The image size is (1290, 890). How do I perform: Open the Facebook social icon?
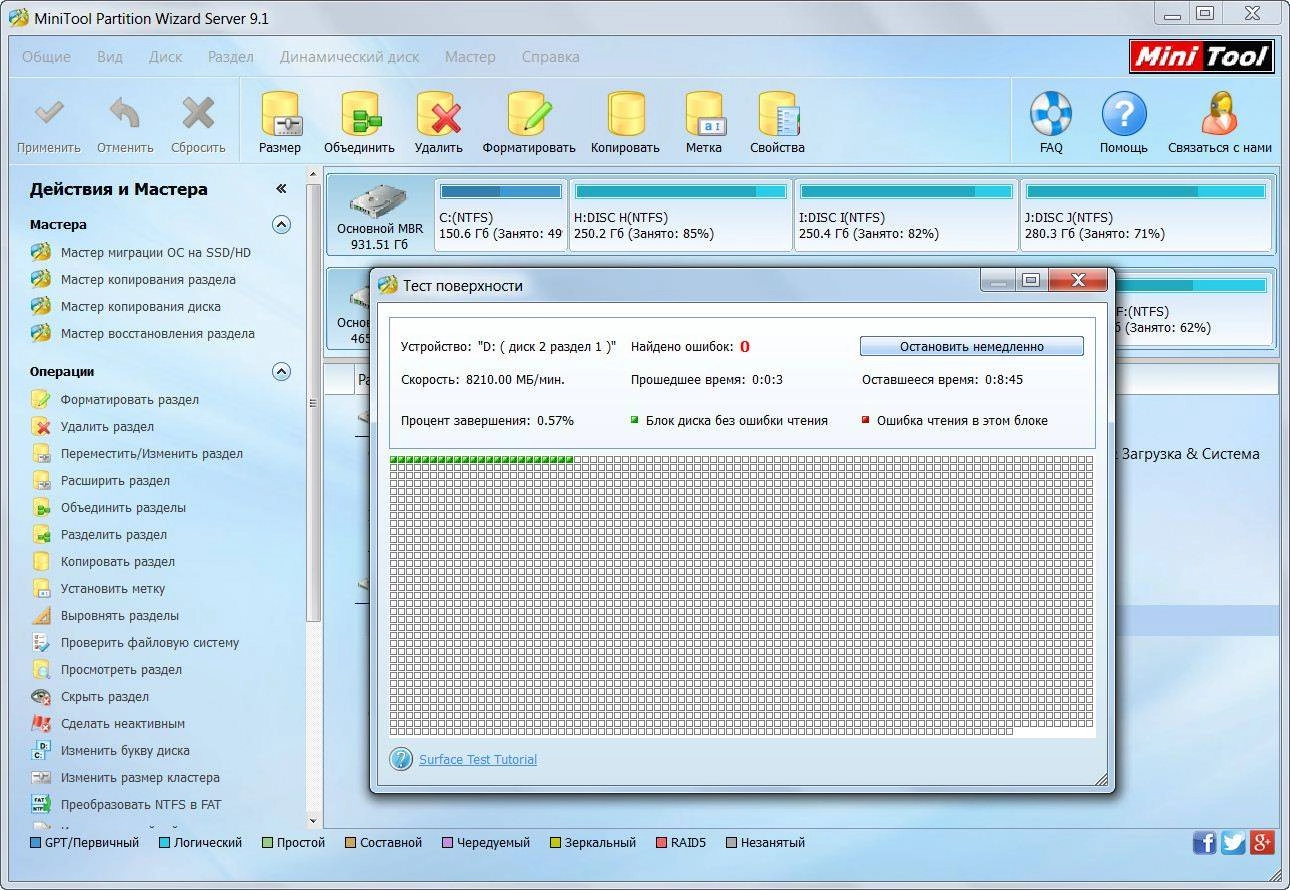coord(1205,843)
